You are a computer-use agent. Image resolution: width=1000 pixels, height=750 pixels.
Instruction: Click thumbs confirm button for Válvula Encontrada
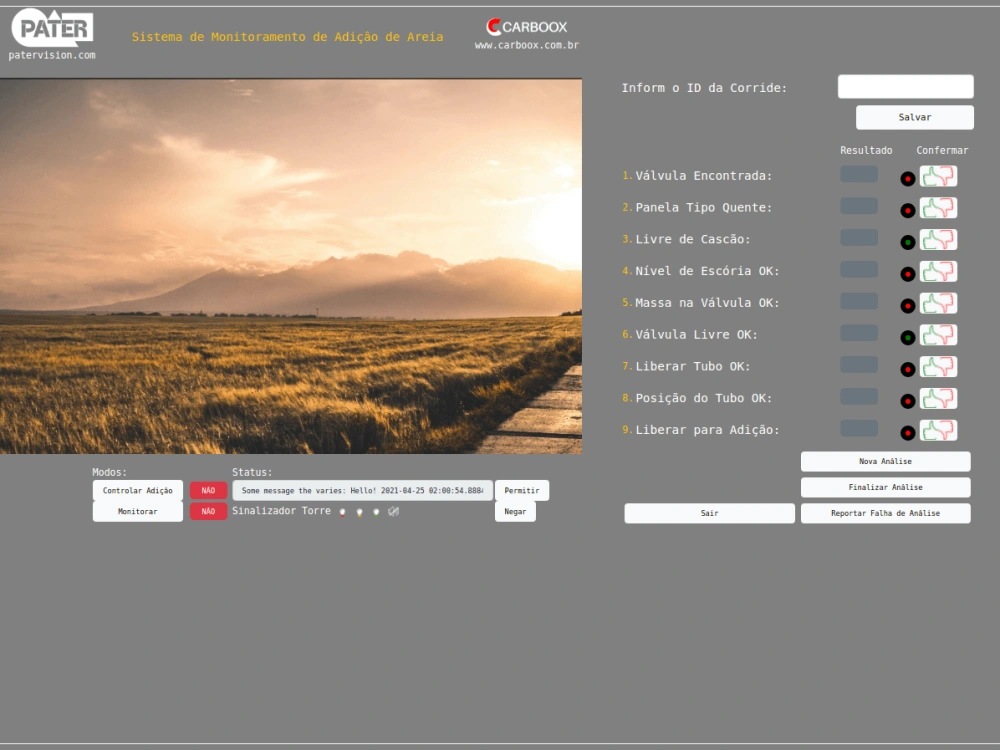pos(938,176)
